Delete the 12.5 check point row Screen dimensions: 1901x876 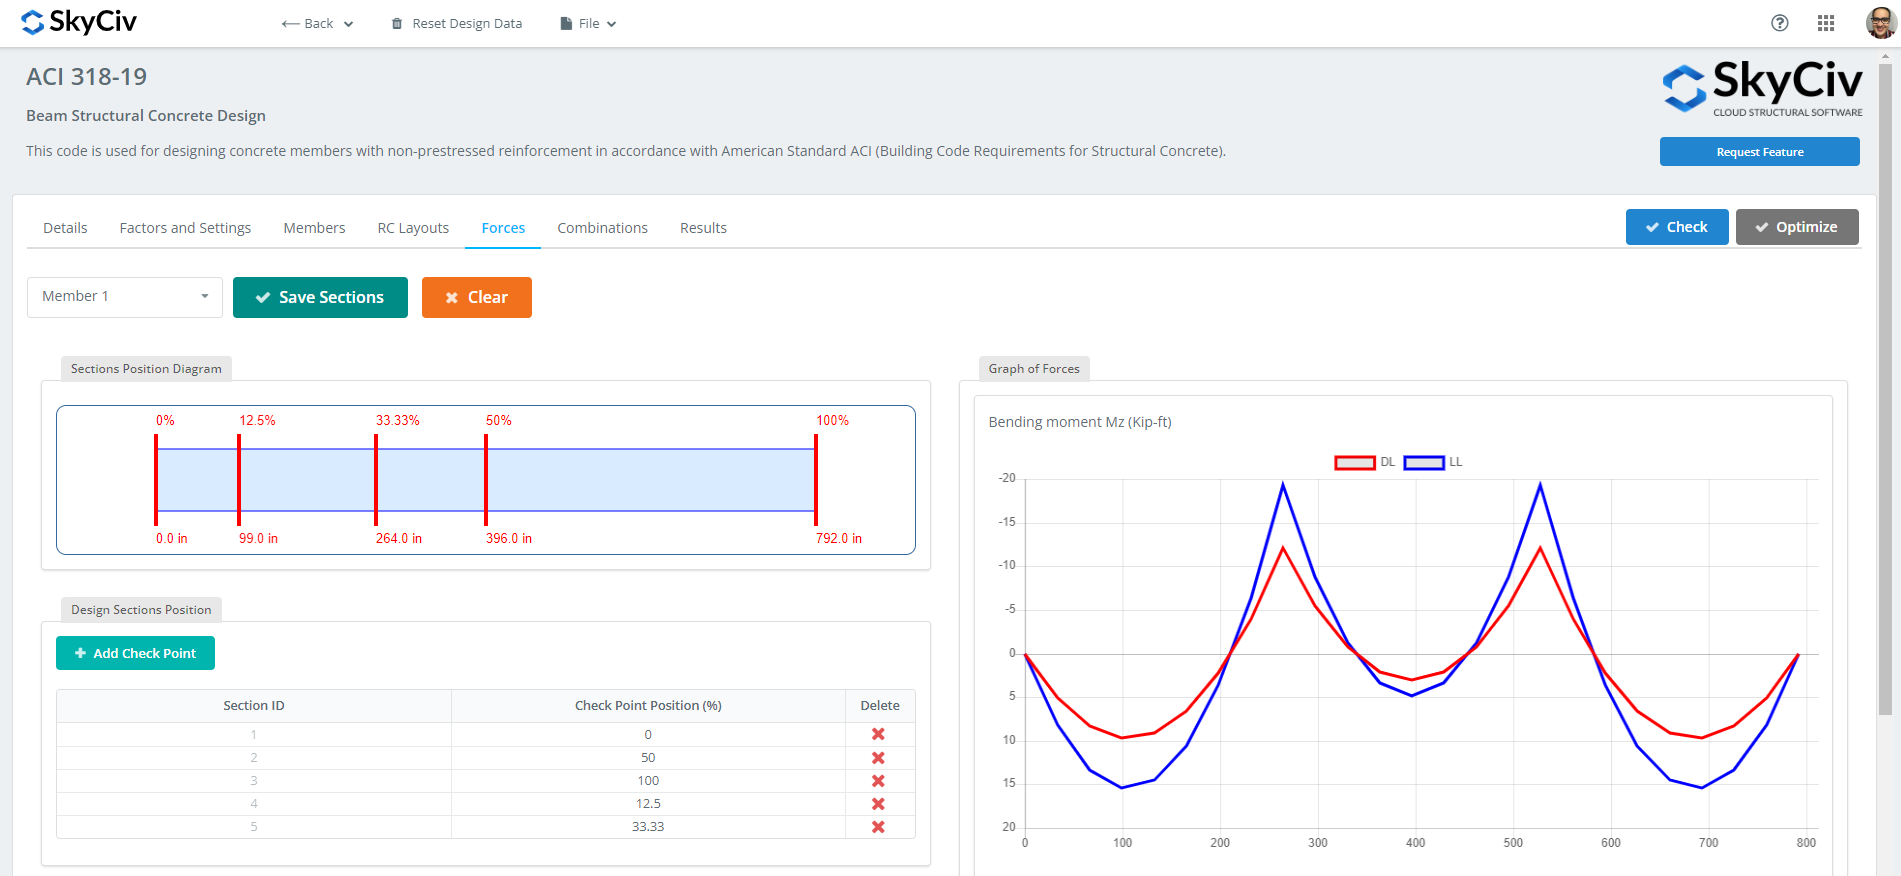(878, 804)
